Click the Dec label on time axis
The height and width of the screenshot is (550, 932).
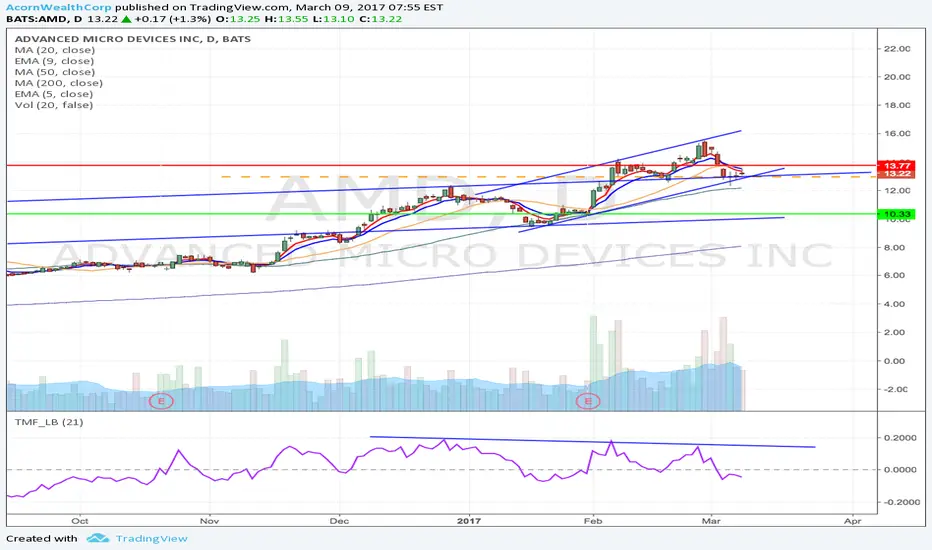coord(339,521)
